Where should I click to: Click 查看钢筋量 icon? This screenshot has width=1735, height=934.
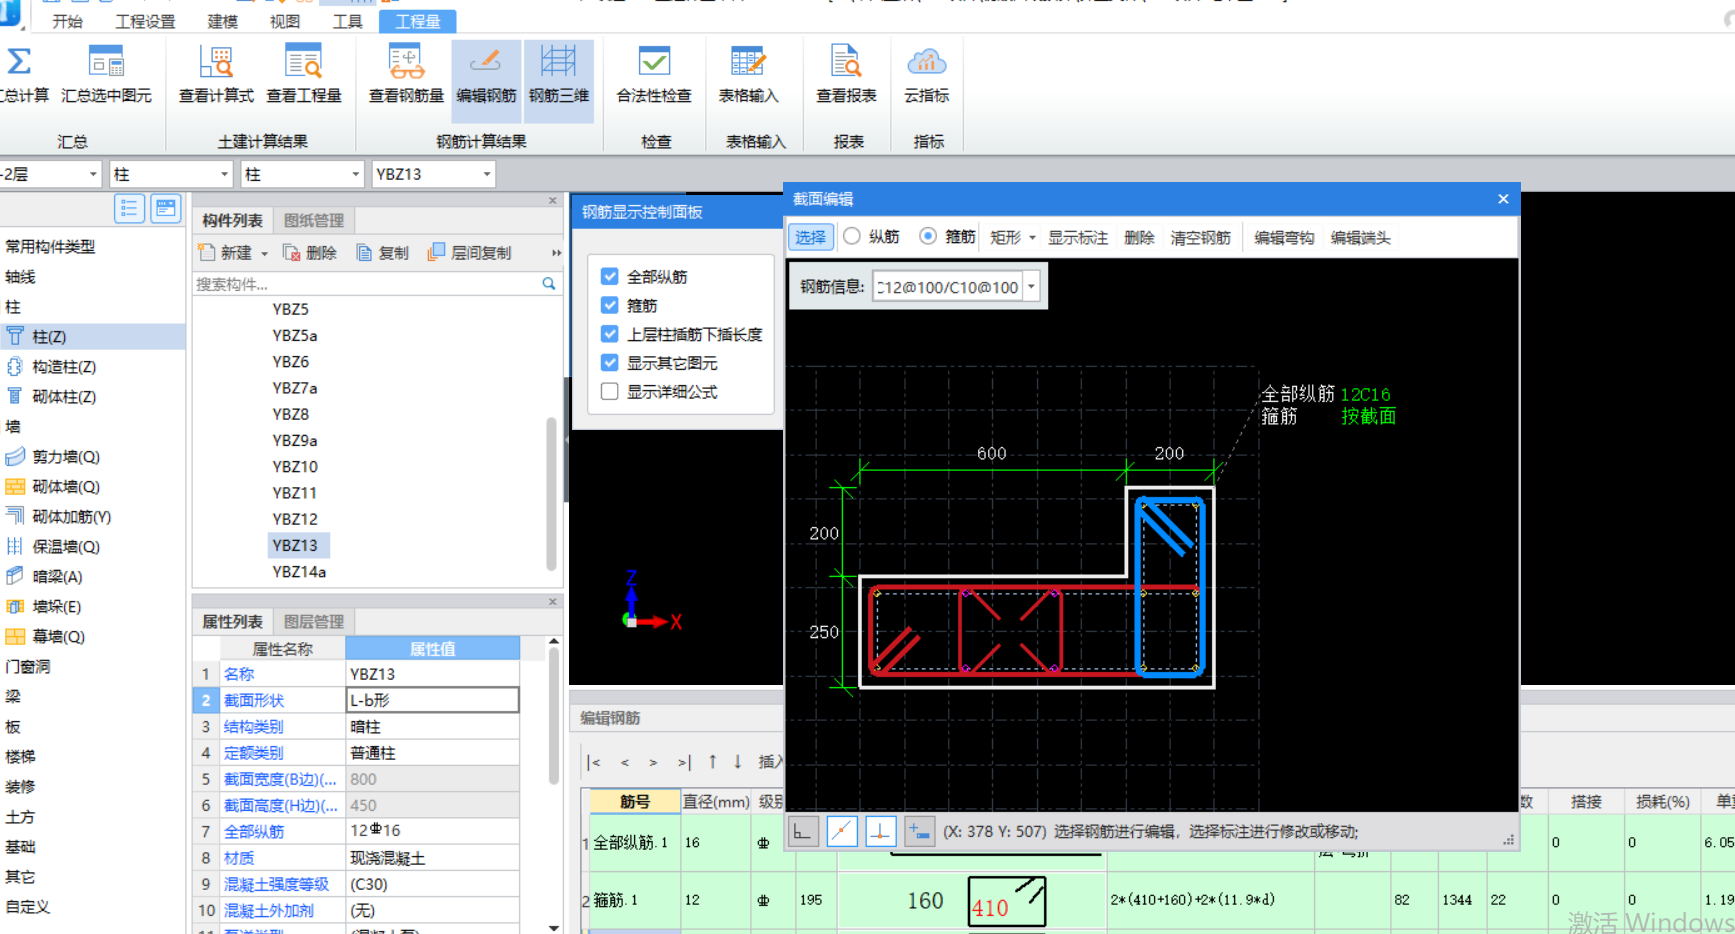tap(406, 74)
